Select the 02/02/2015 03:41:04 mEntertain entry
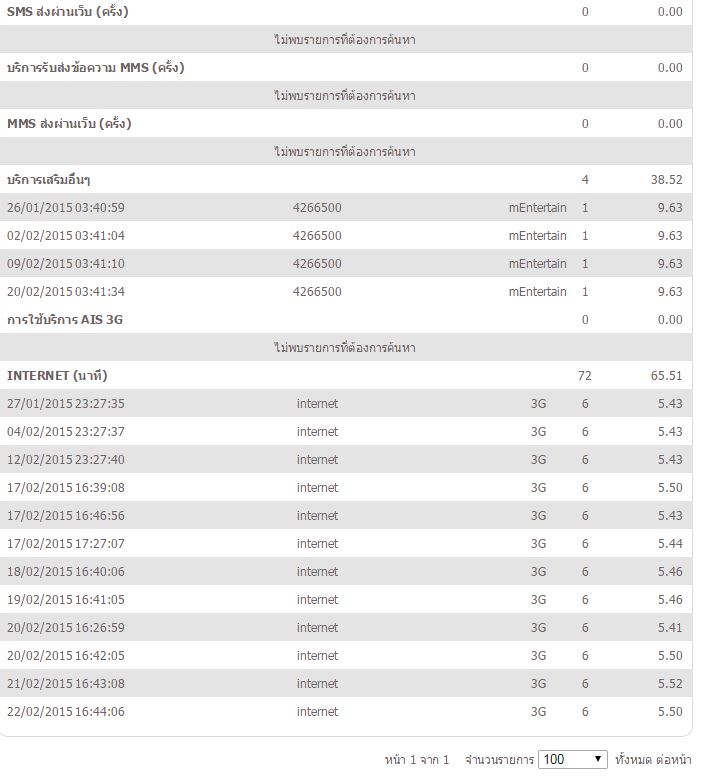 click(346, 235)
